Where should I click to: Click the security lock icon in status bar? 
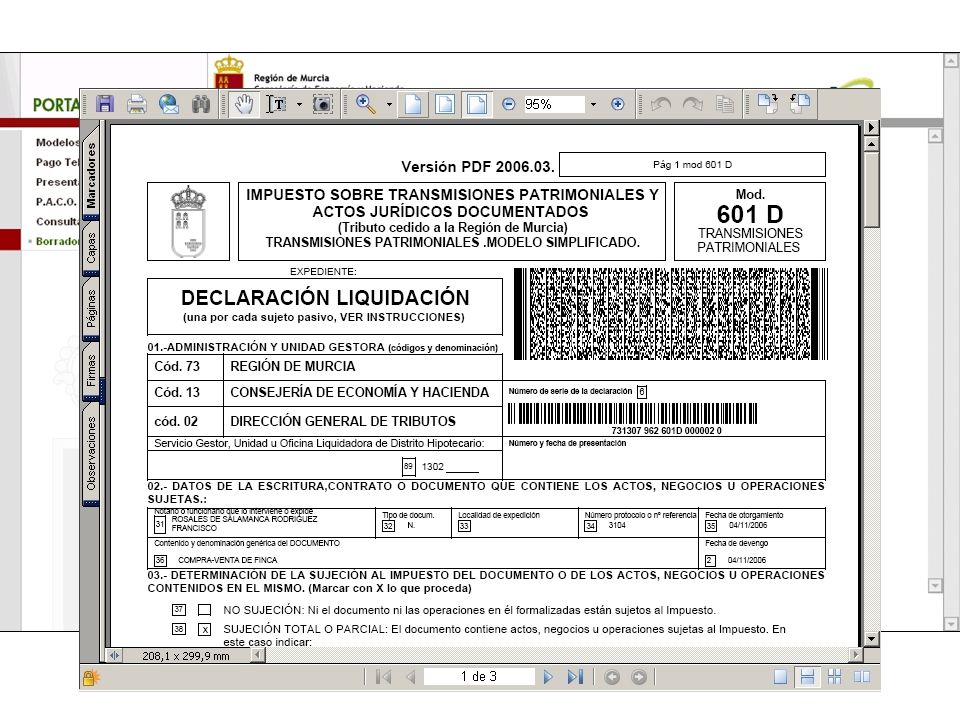coord(91,678)
